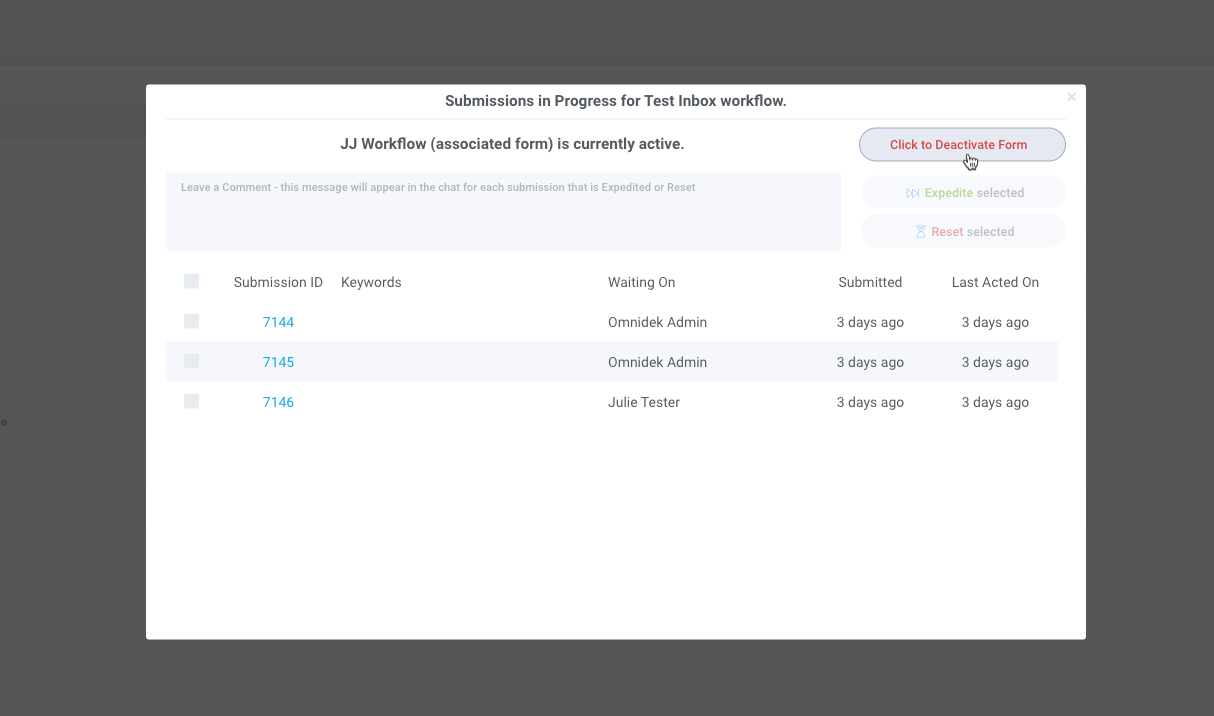Click the Last Acted On column header

[995, 283]
